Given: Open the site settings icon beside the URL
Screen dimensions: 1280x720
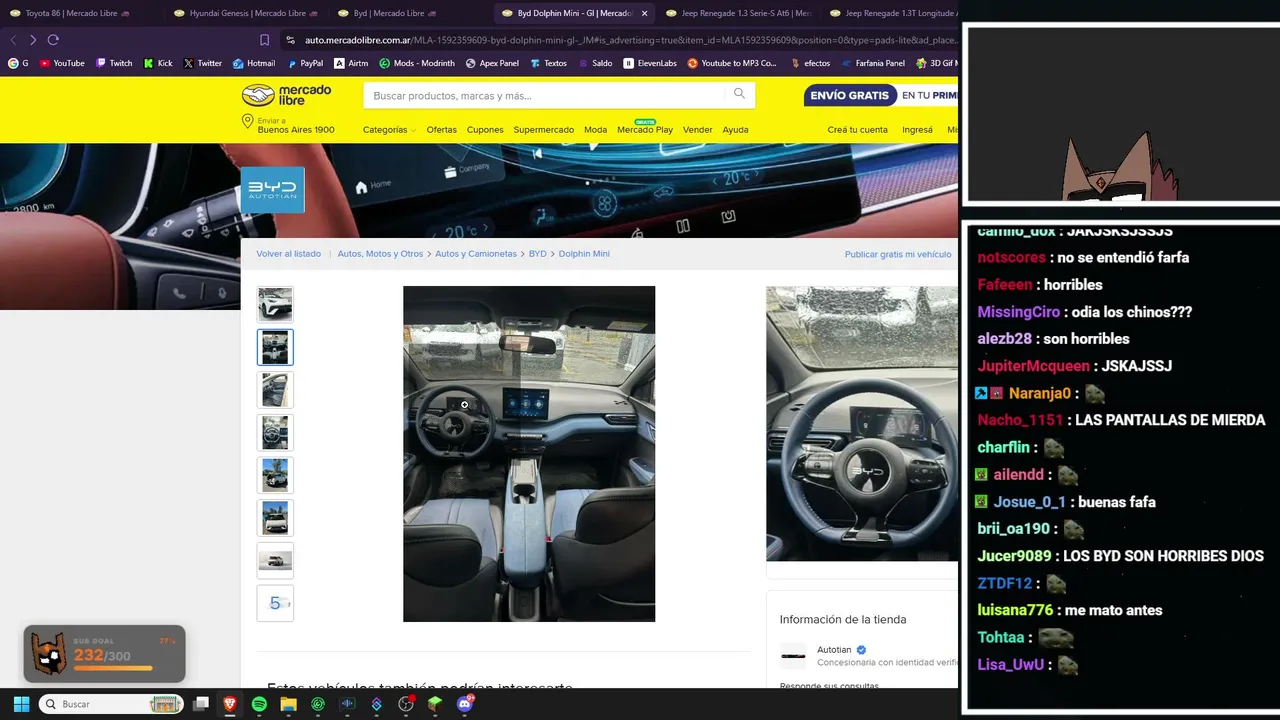Looking at the screenshot, I should pos(290,40).
